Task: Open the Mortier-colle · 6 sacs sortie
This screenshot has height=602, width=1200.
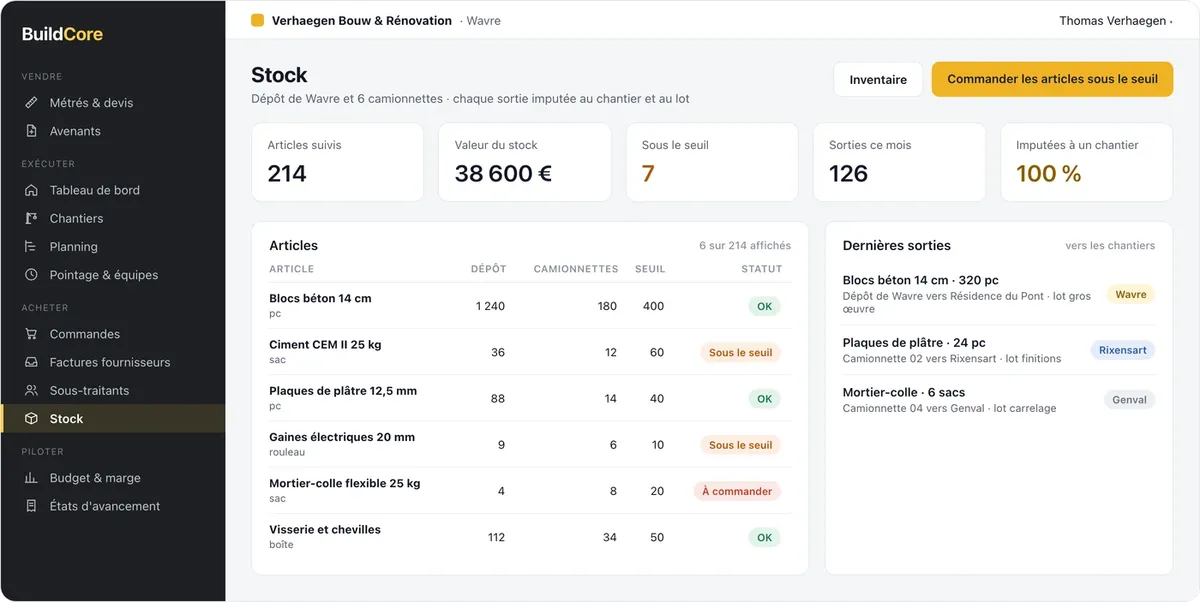Action: (x=999, y=400)
